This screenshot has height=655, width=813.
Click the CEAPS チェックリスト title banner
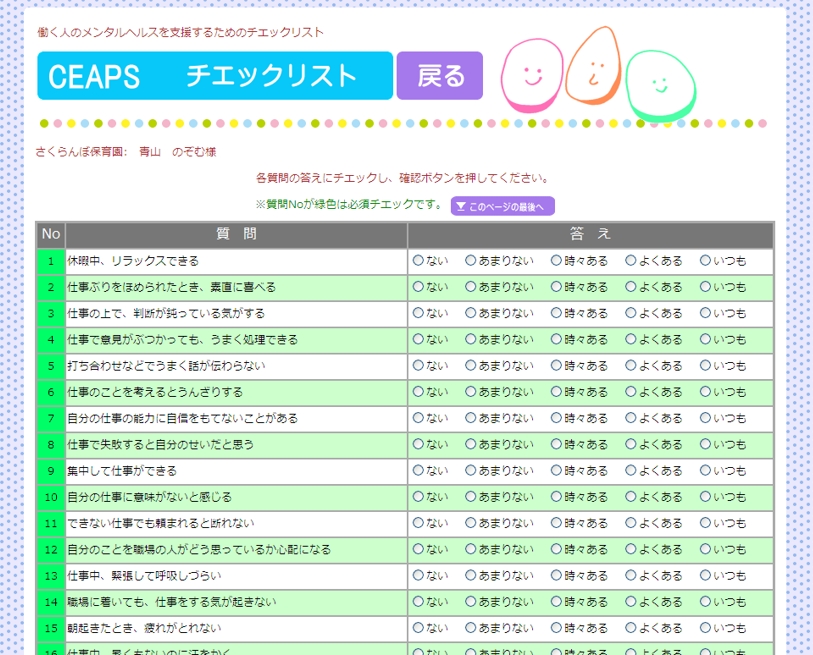point(215,76)
